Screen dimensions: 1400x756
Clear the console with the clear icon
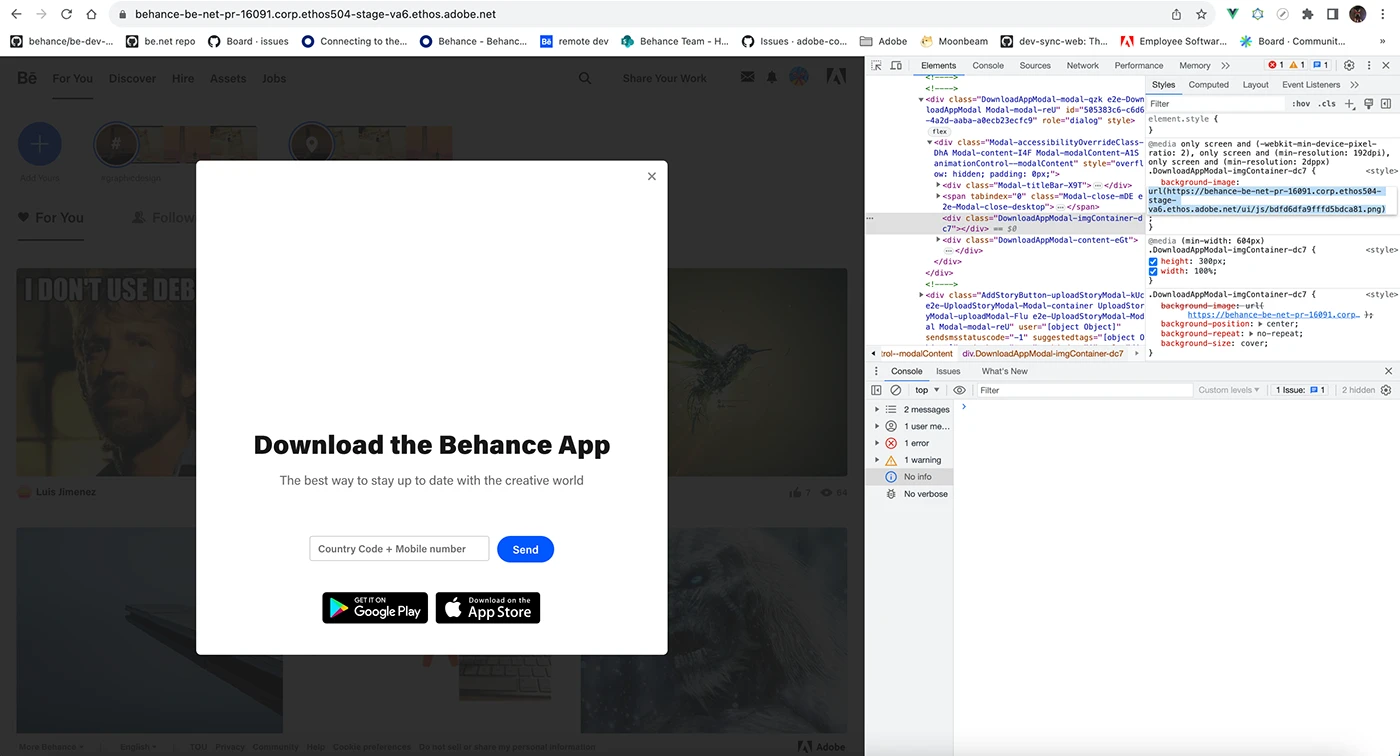coord(896,390)
